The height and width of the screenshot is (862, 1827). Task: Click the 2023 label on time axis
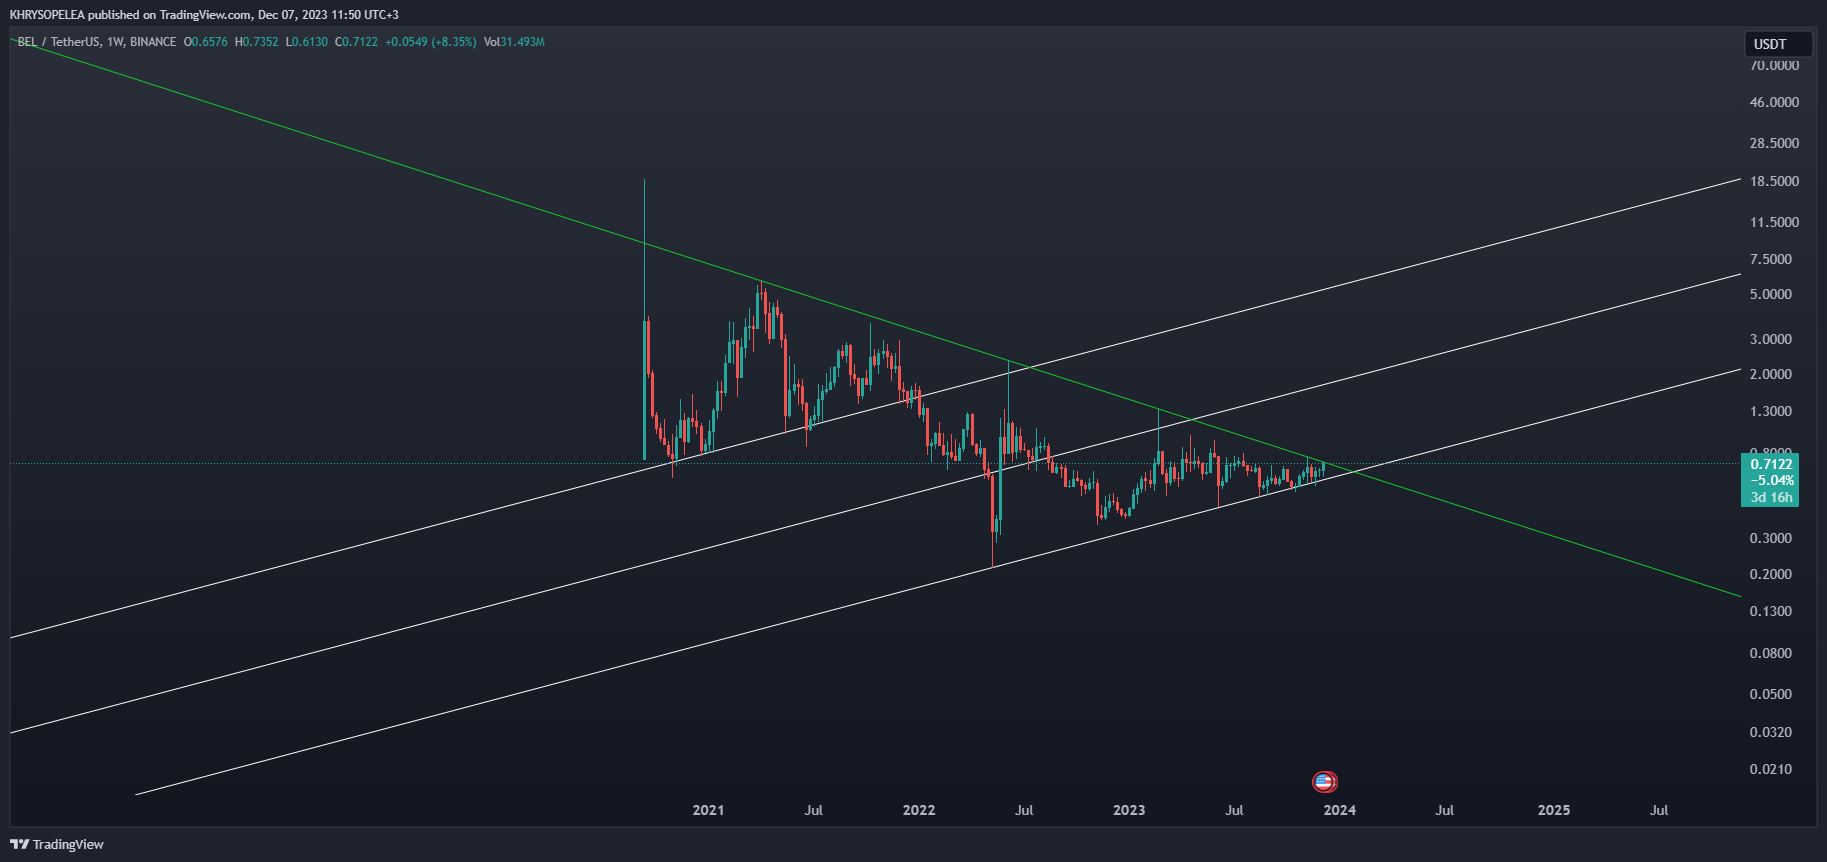[x=1129, y=810]
